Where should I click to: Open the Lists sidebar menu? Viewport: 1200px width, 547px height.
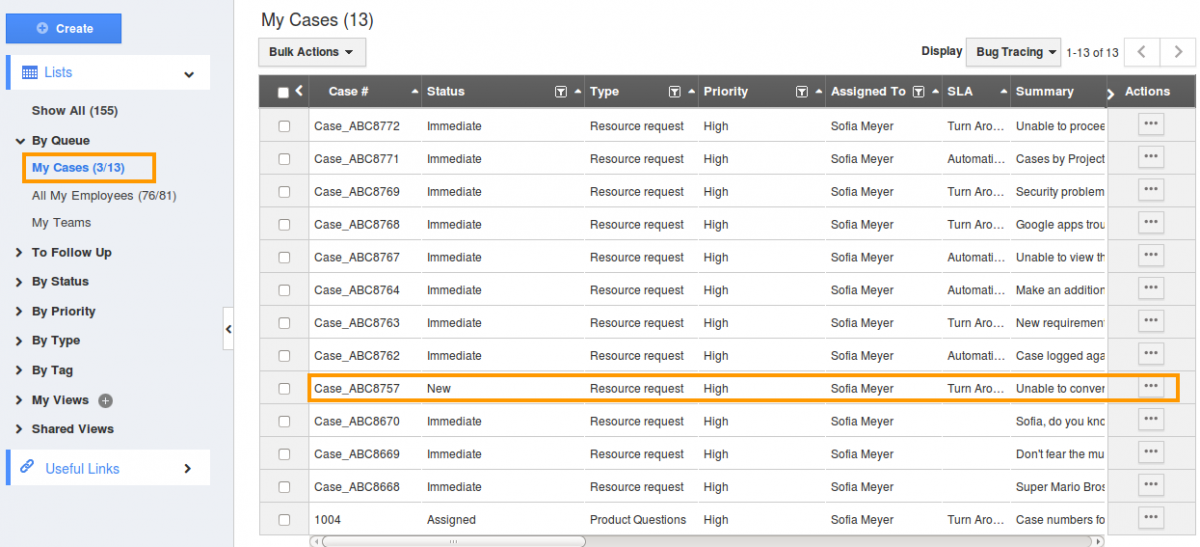[108, 73]
